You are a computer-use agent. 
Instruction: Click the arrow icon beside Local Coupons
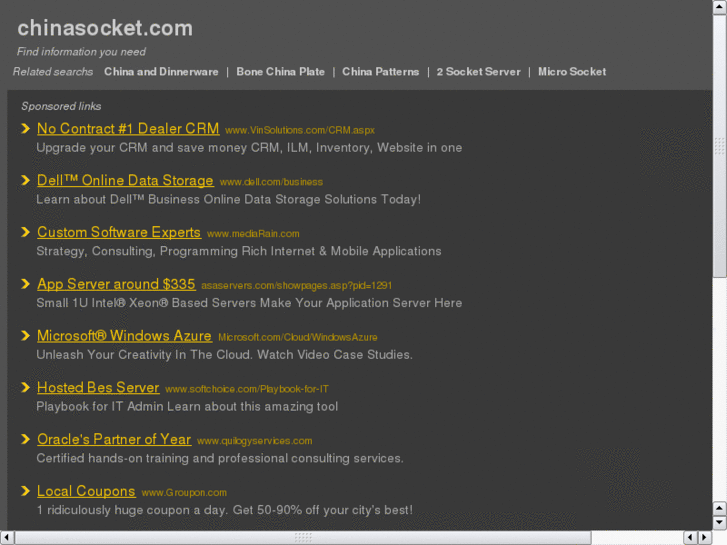tap(26, 491)
